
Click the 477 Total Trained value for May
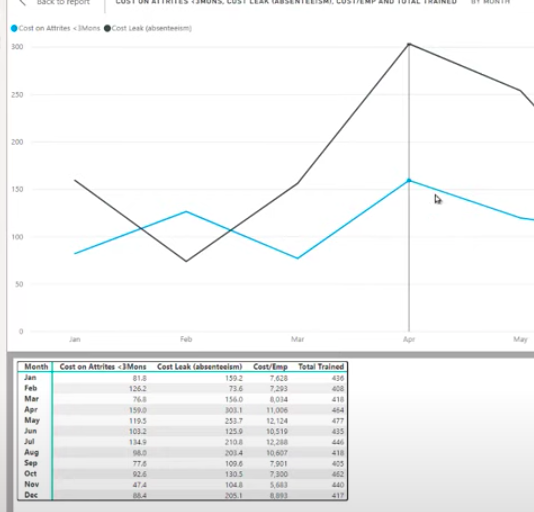pyautogui.click(x=338, y=421)
